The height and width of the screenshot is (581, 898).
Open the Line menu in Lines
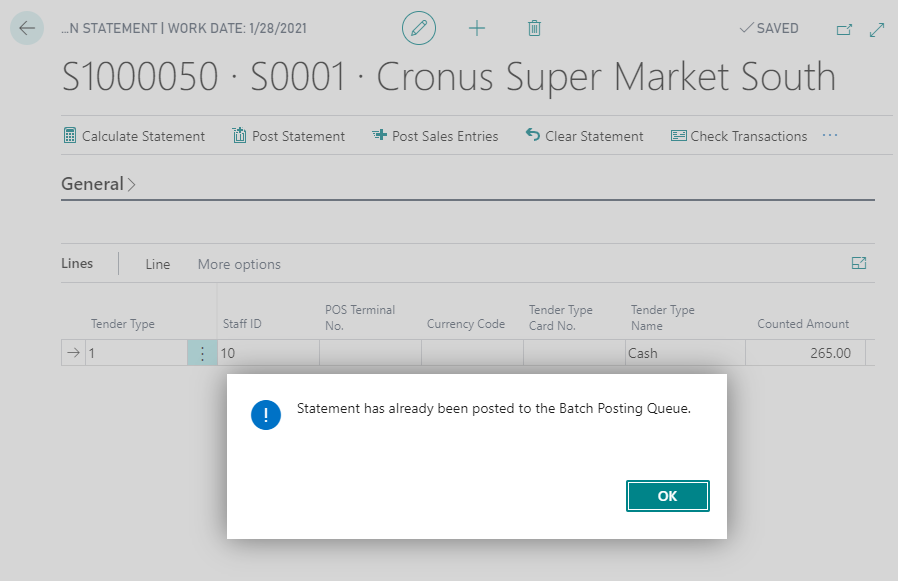(158, 264)
